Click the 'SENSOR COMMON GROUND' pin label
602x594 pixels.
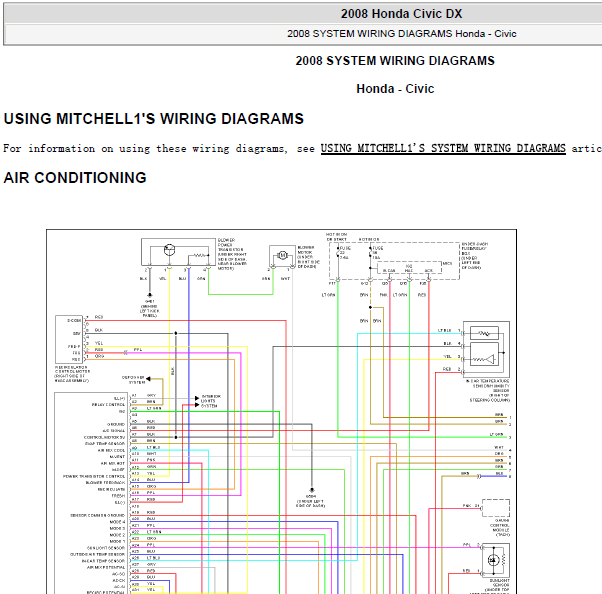pos(98,515)
